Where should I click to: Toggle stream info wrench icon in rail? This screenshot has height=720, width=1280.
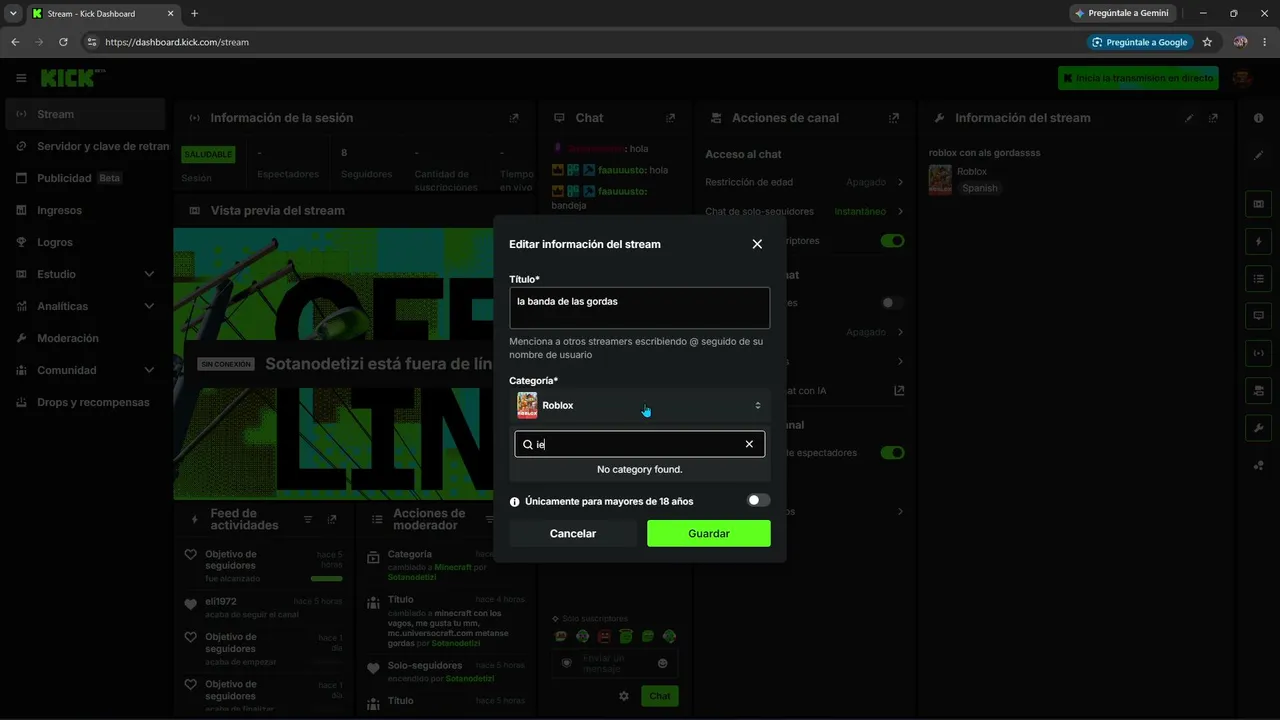pyautogui.click(x=1258, y=427)
